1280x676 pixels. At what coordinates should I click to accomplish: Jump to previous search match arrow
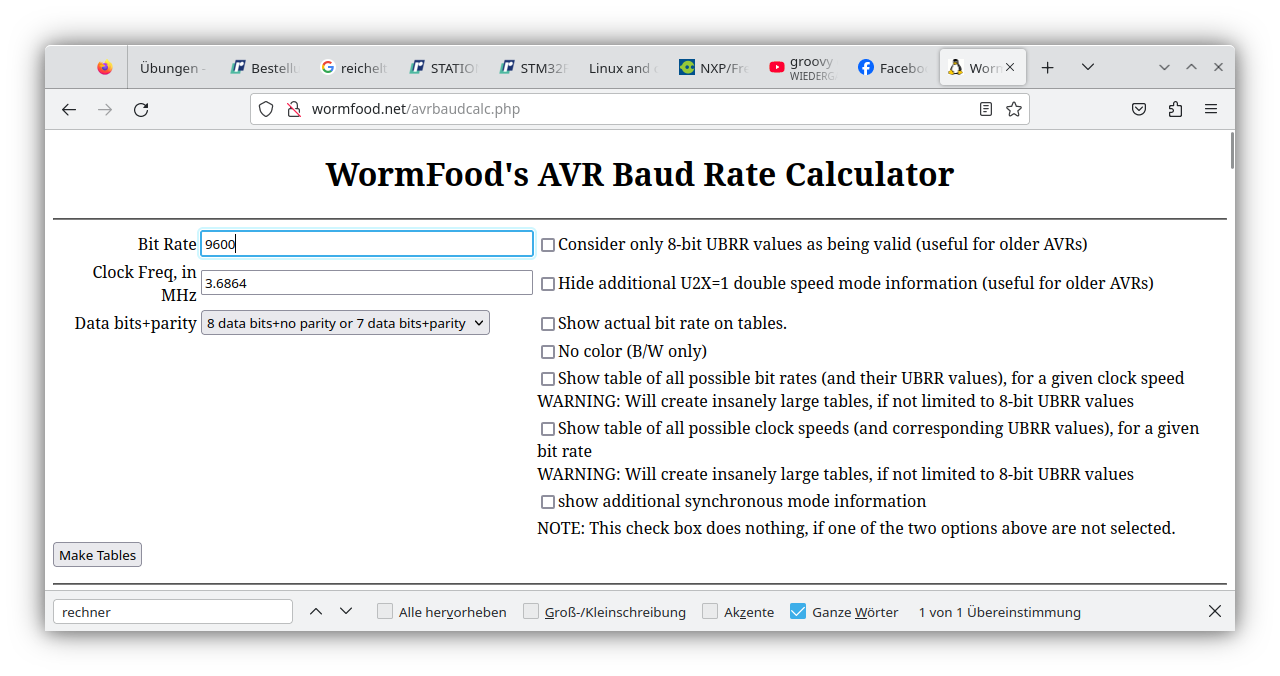click(x=316, y=611)
